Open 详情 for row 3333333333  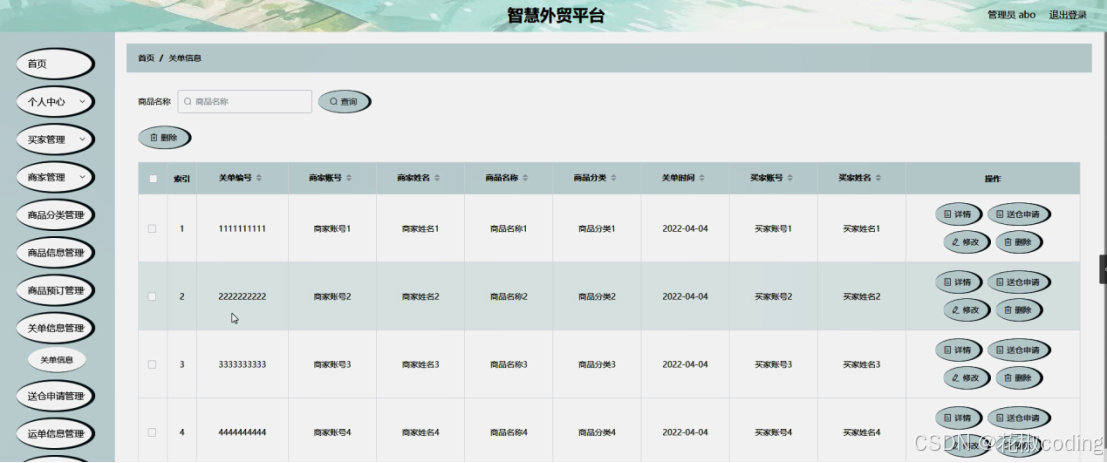[958, 349]
